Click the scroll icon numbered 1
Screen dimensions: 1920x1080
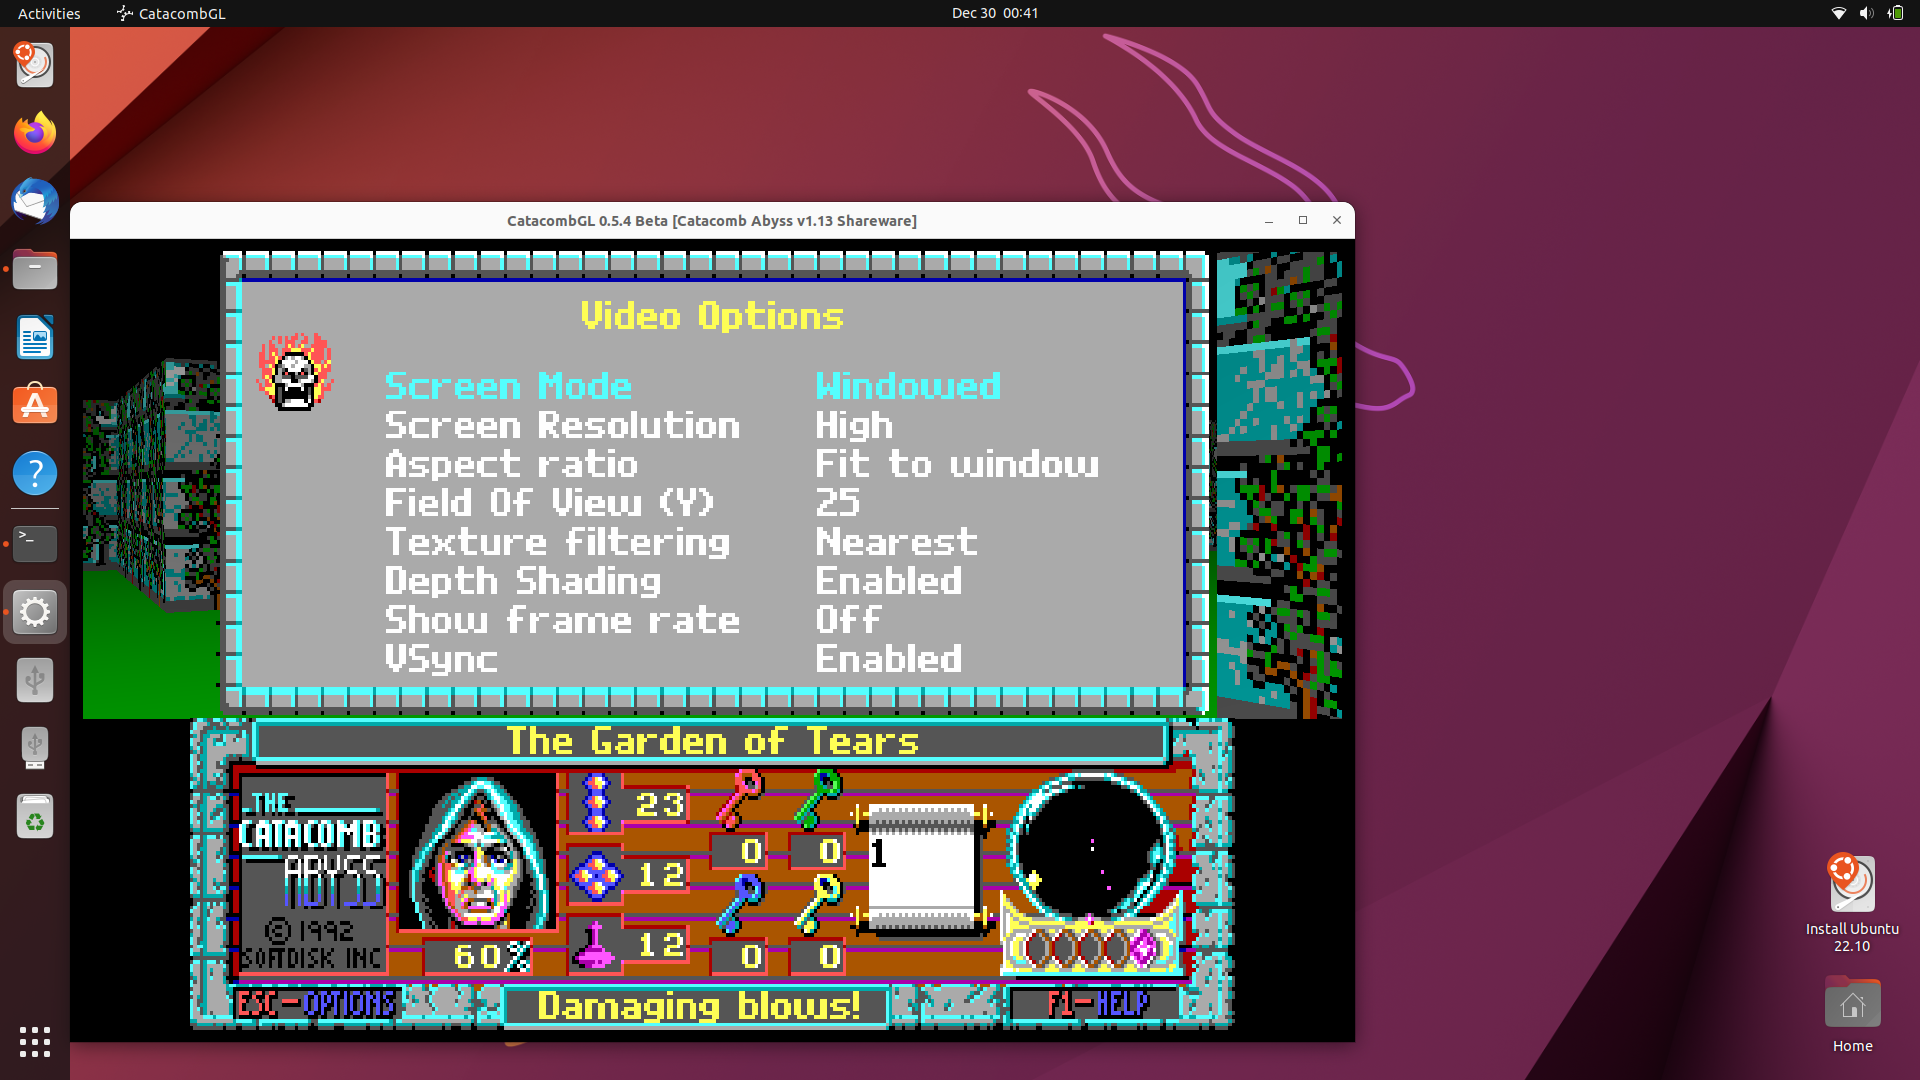pyautogui.click(x=922, y=868)
